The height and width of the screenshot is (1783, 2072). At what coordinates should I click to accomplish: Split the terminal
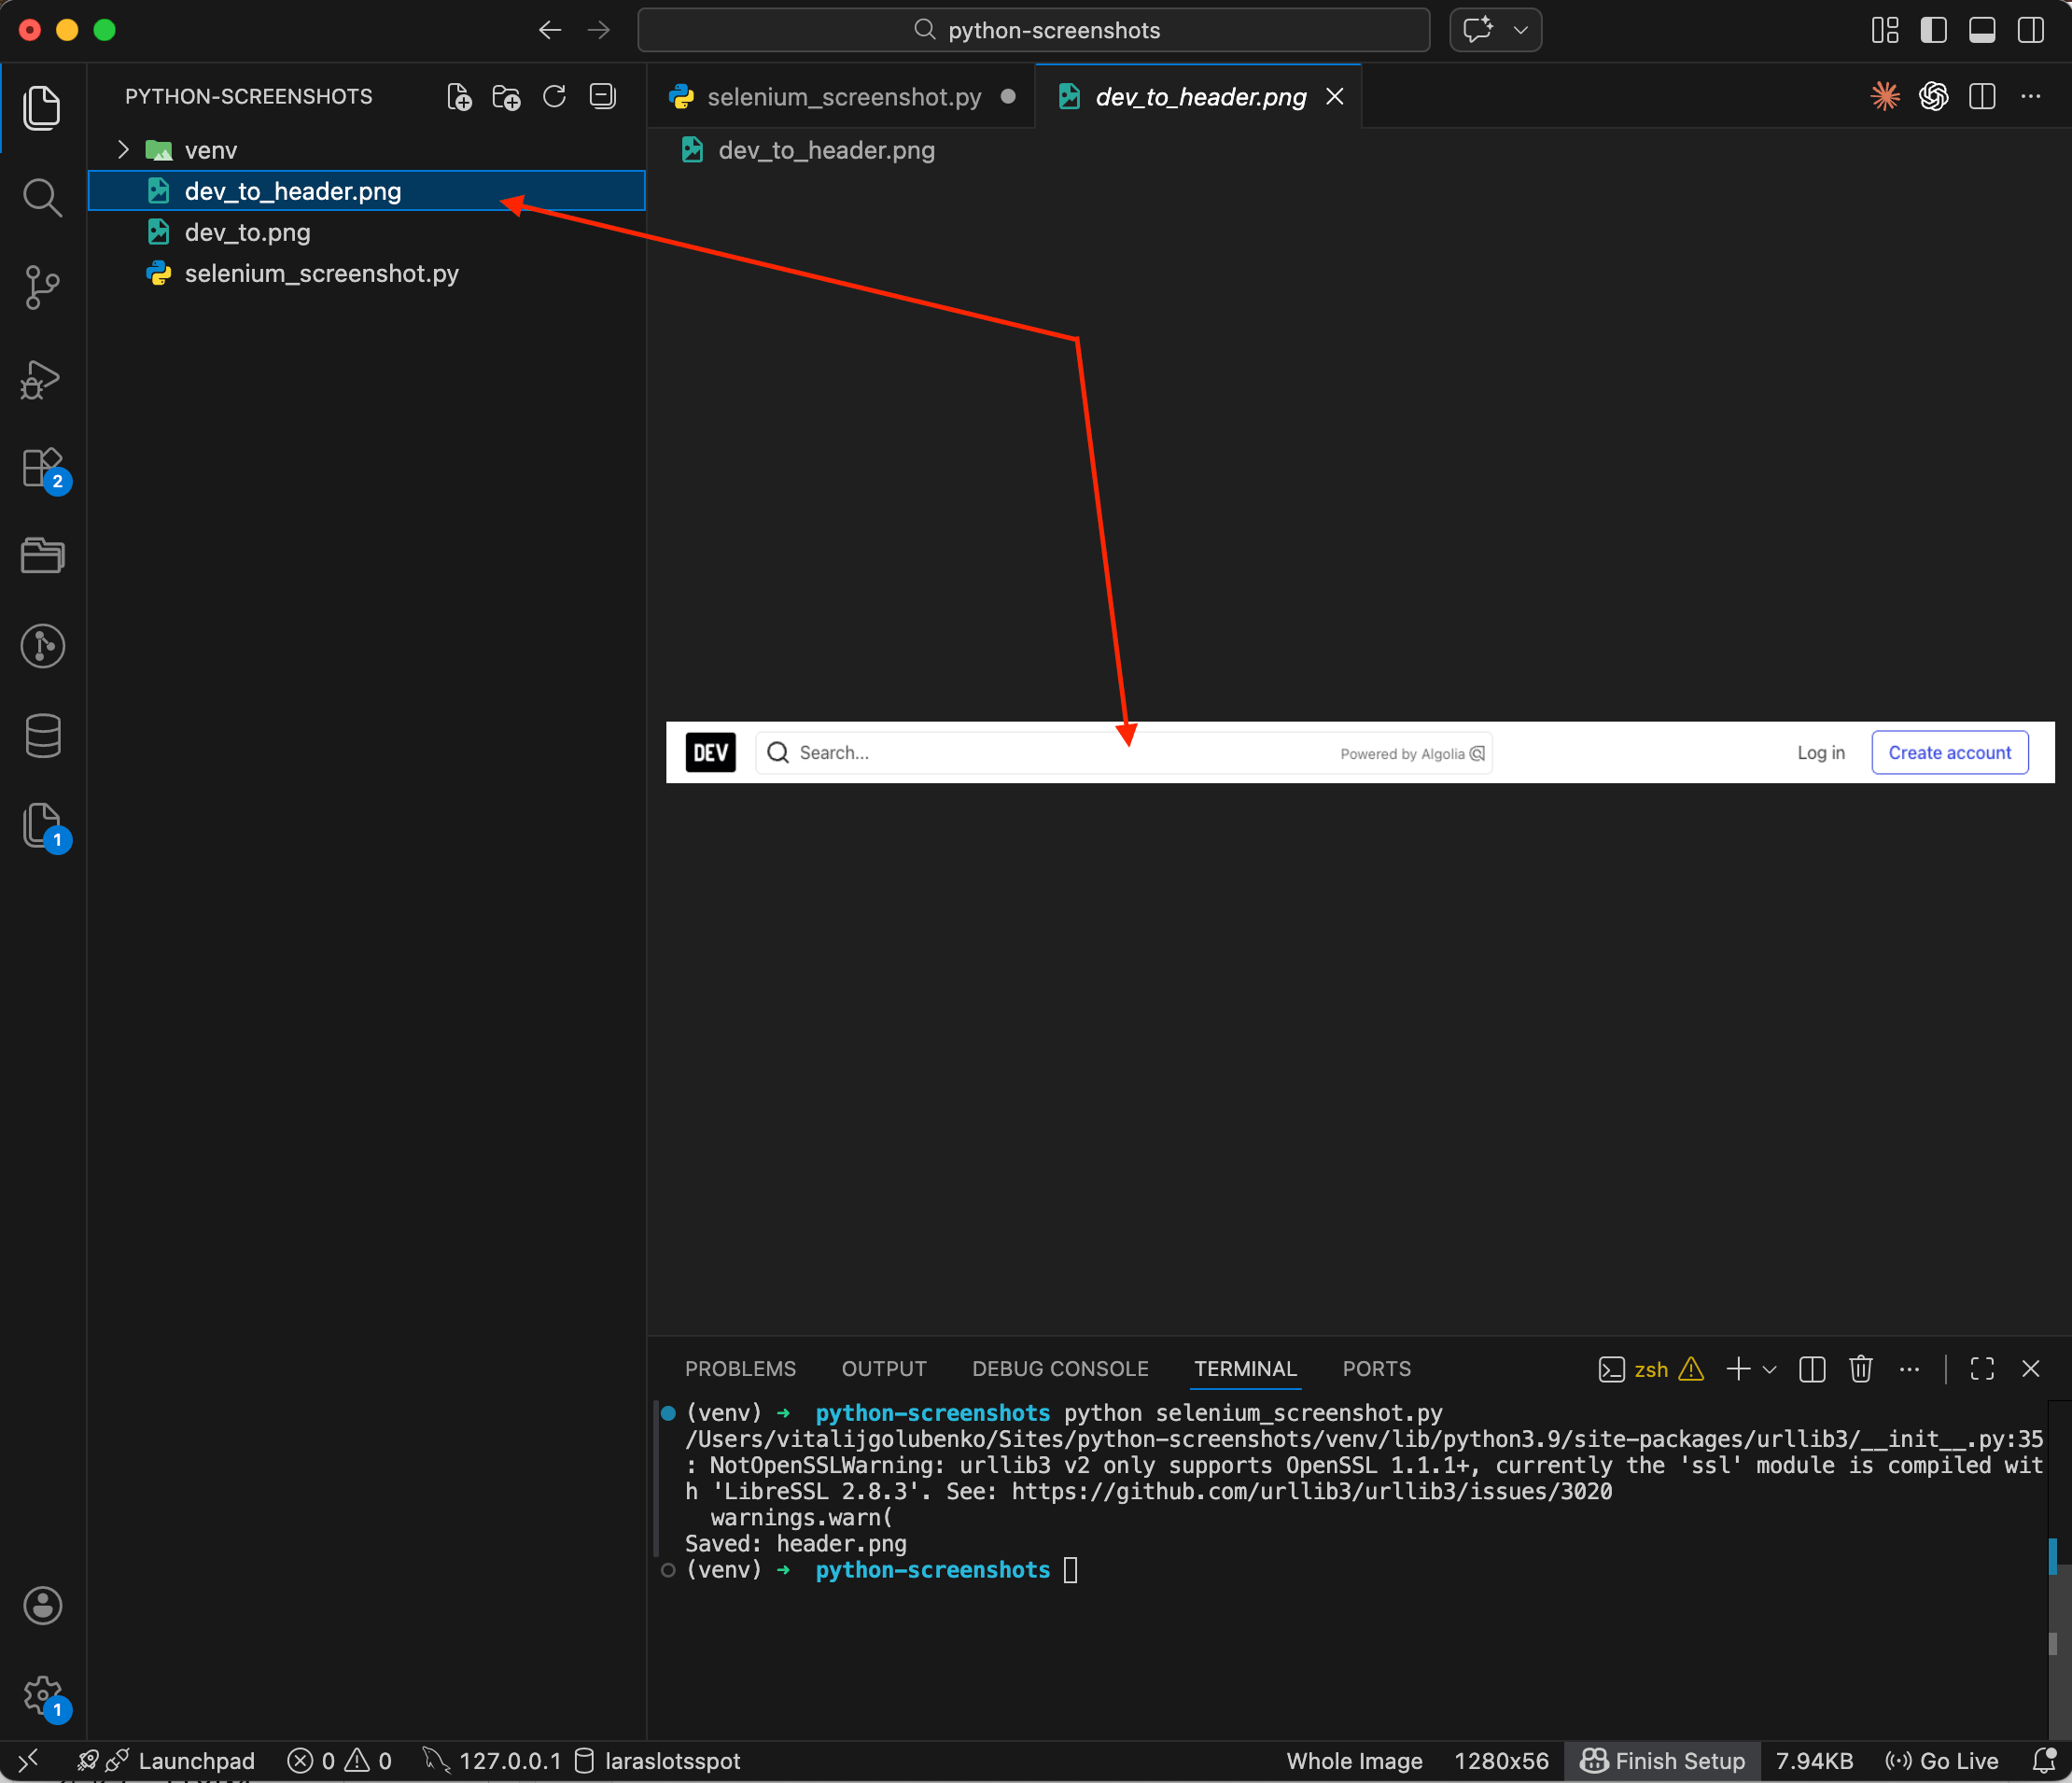1811,1369
